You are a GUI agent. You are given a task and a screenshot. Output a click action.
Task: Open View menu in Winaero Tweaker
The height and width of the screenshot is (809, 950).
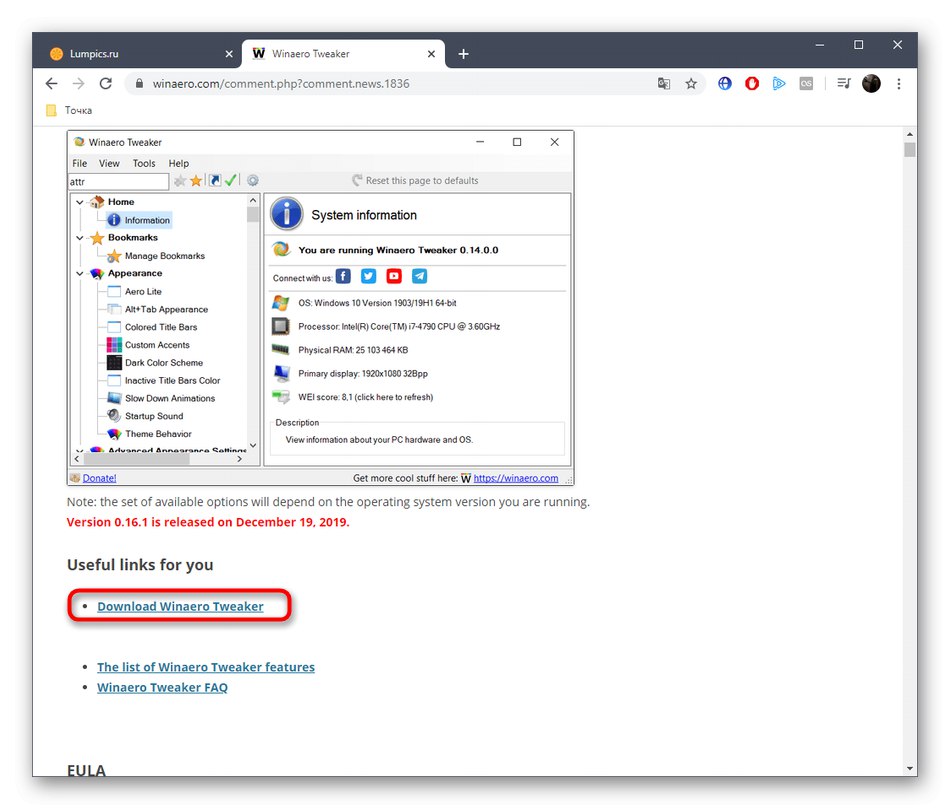[109, 163]
